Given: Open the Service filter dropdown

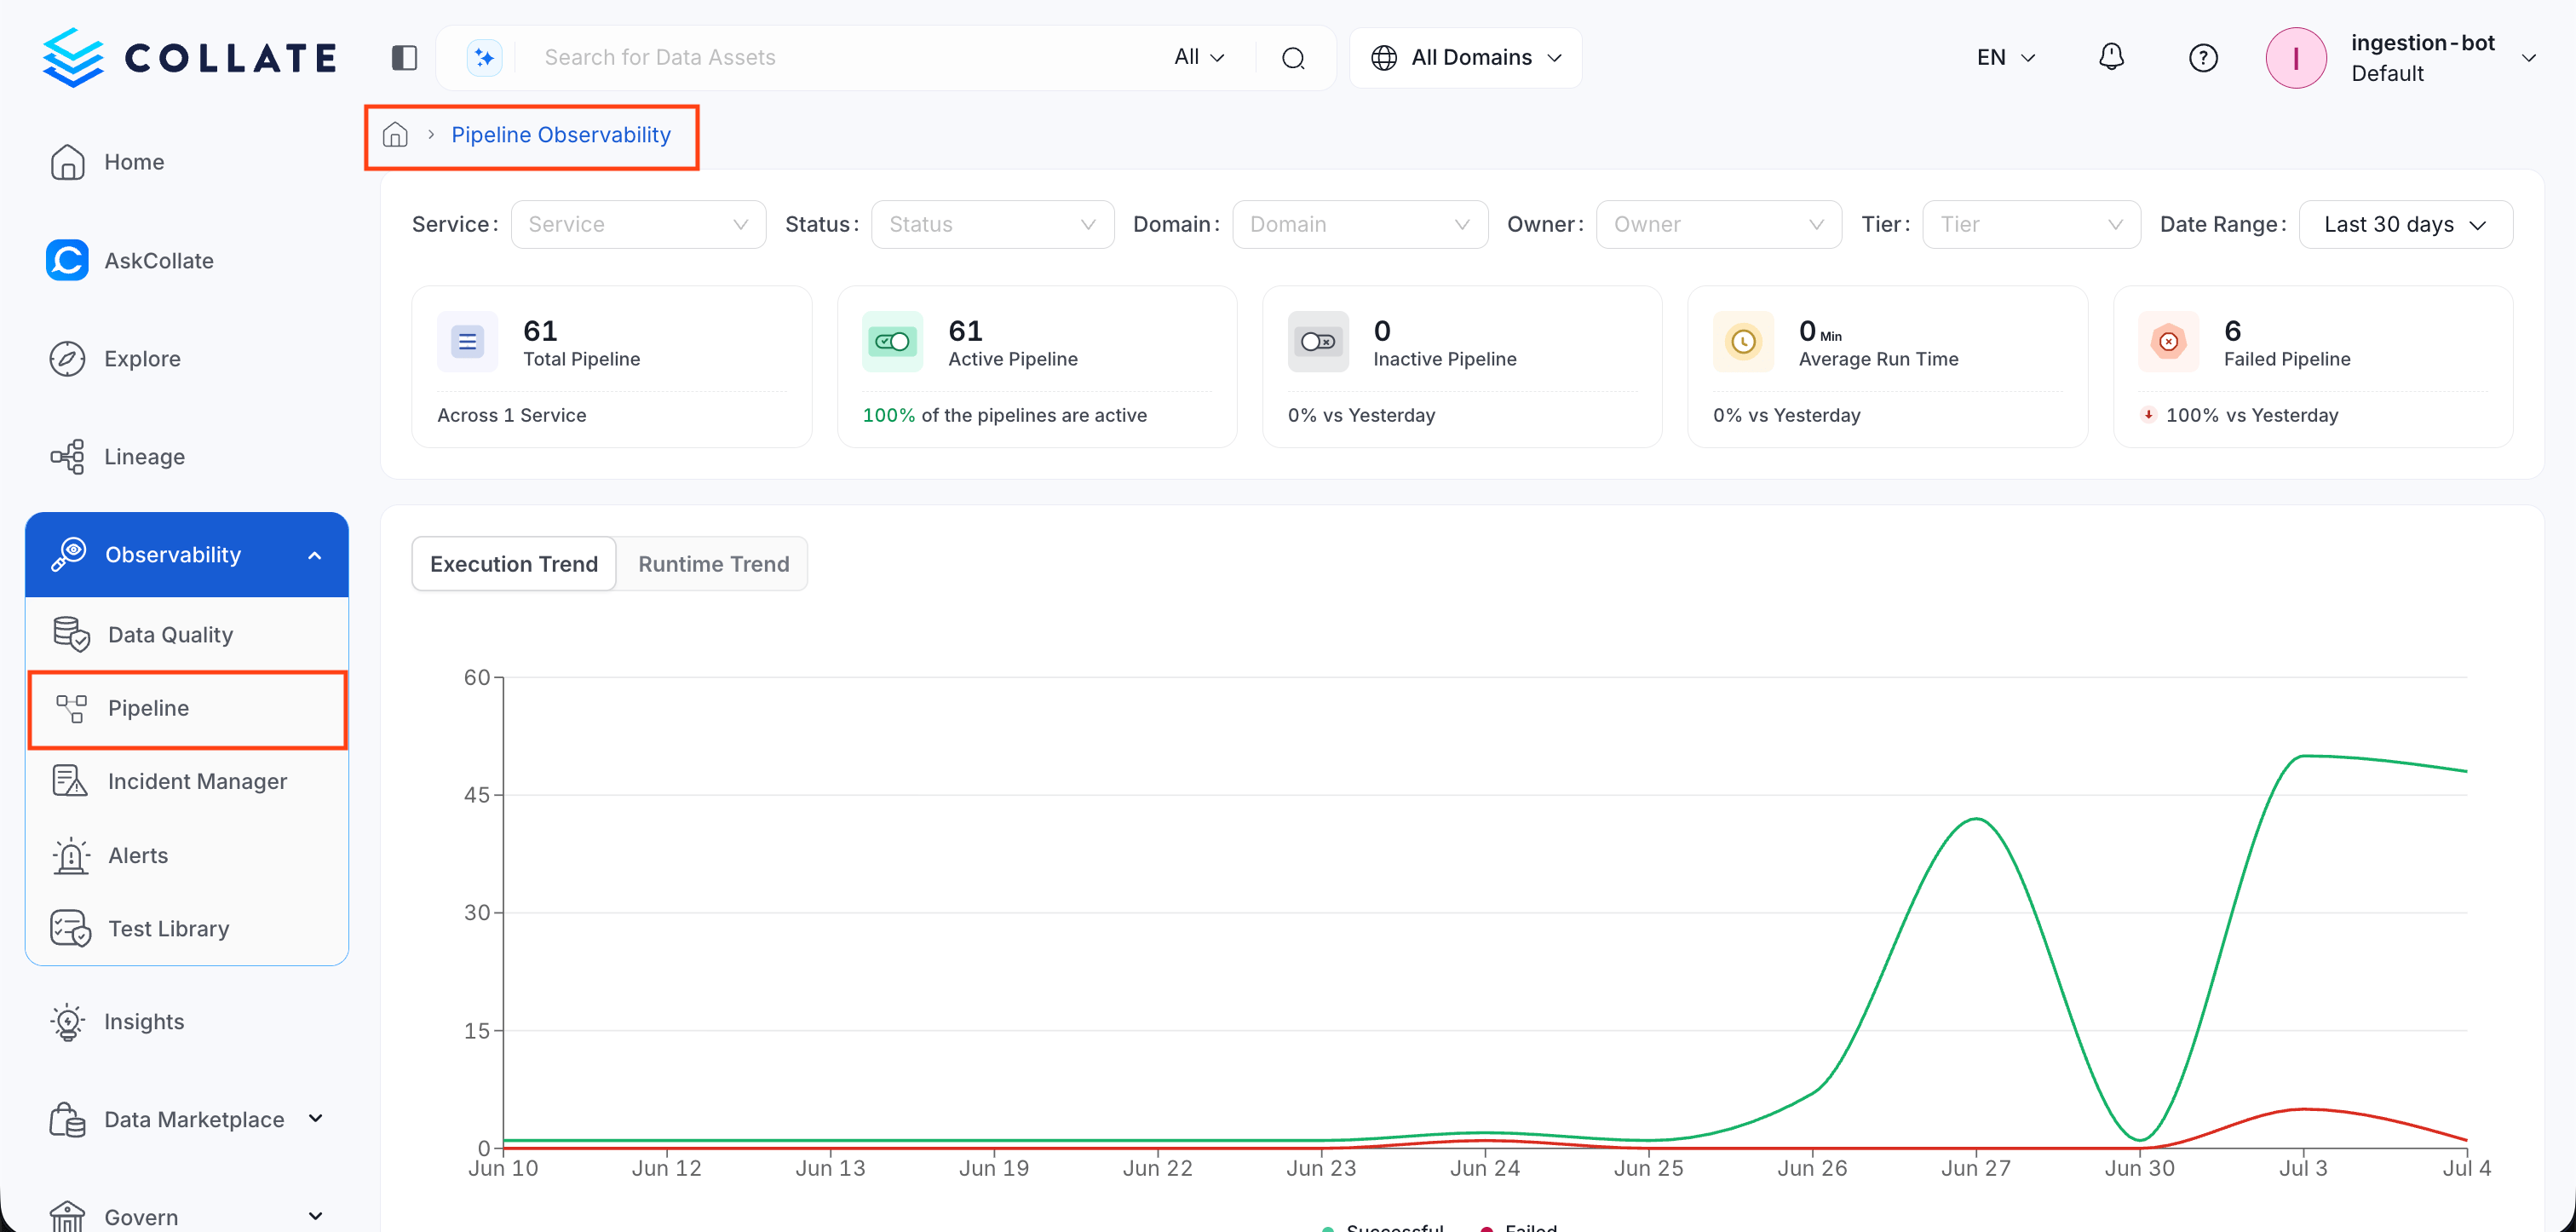Looking at the screenshot, I should click(x=638, y=224).
